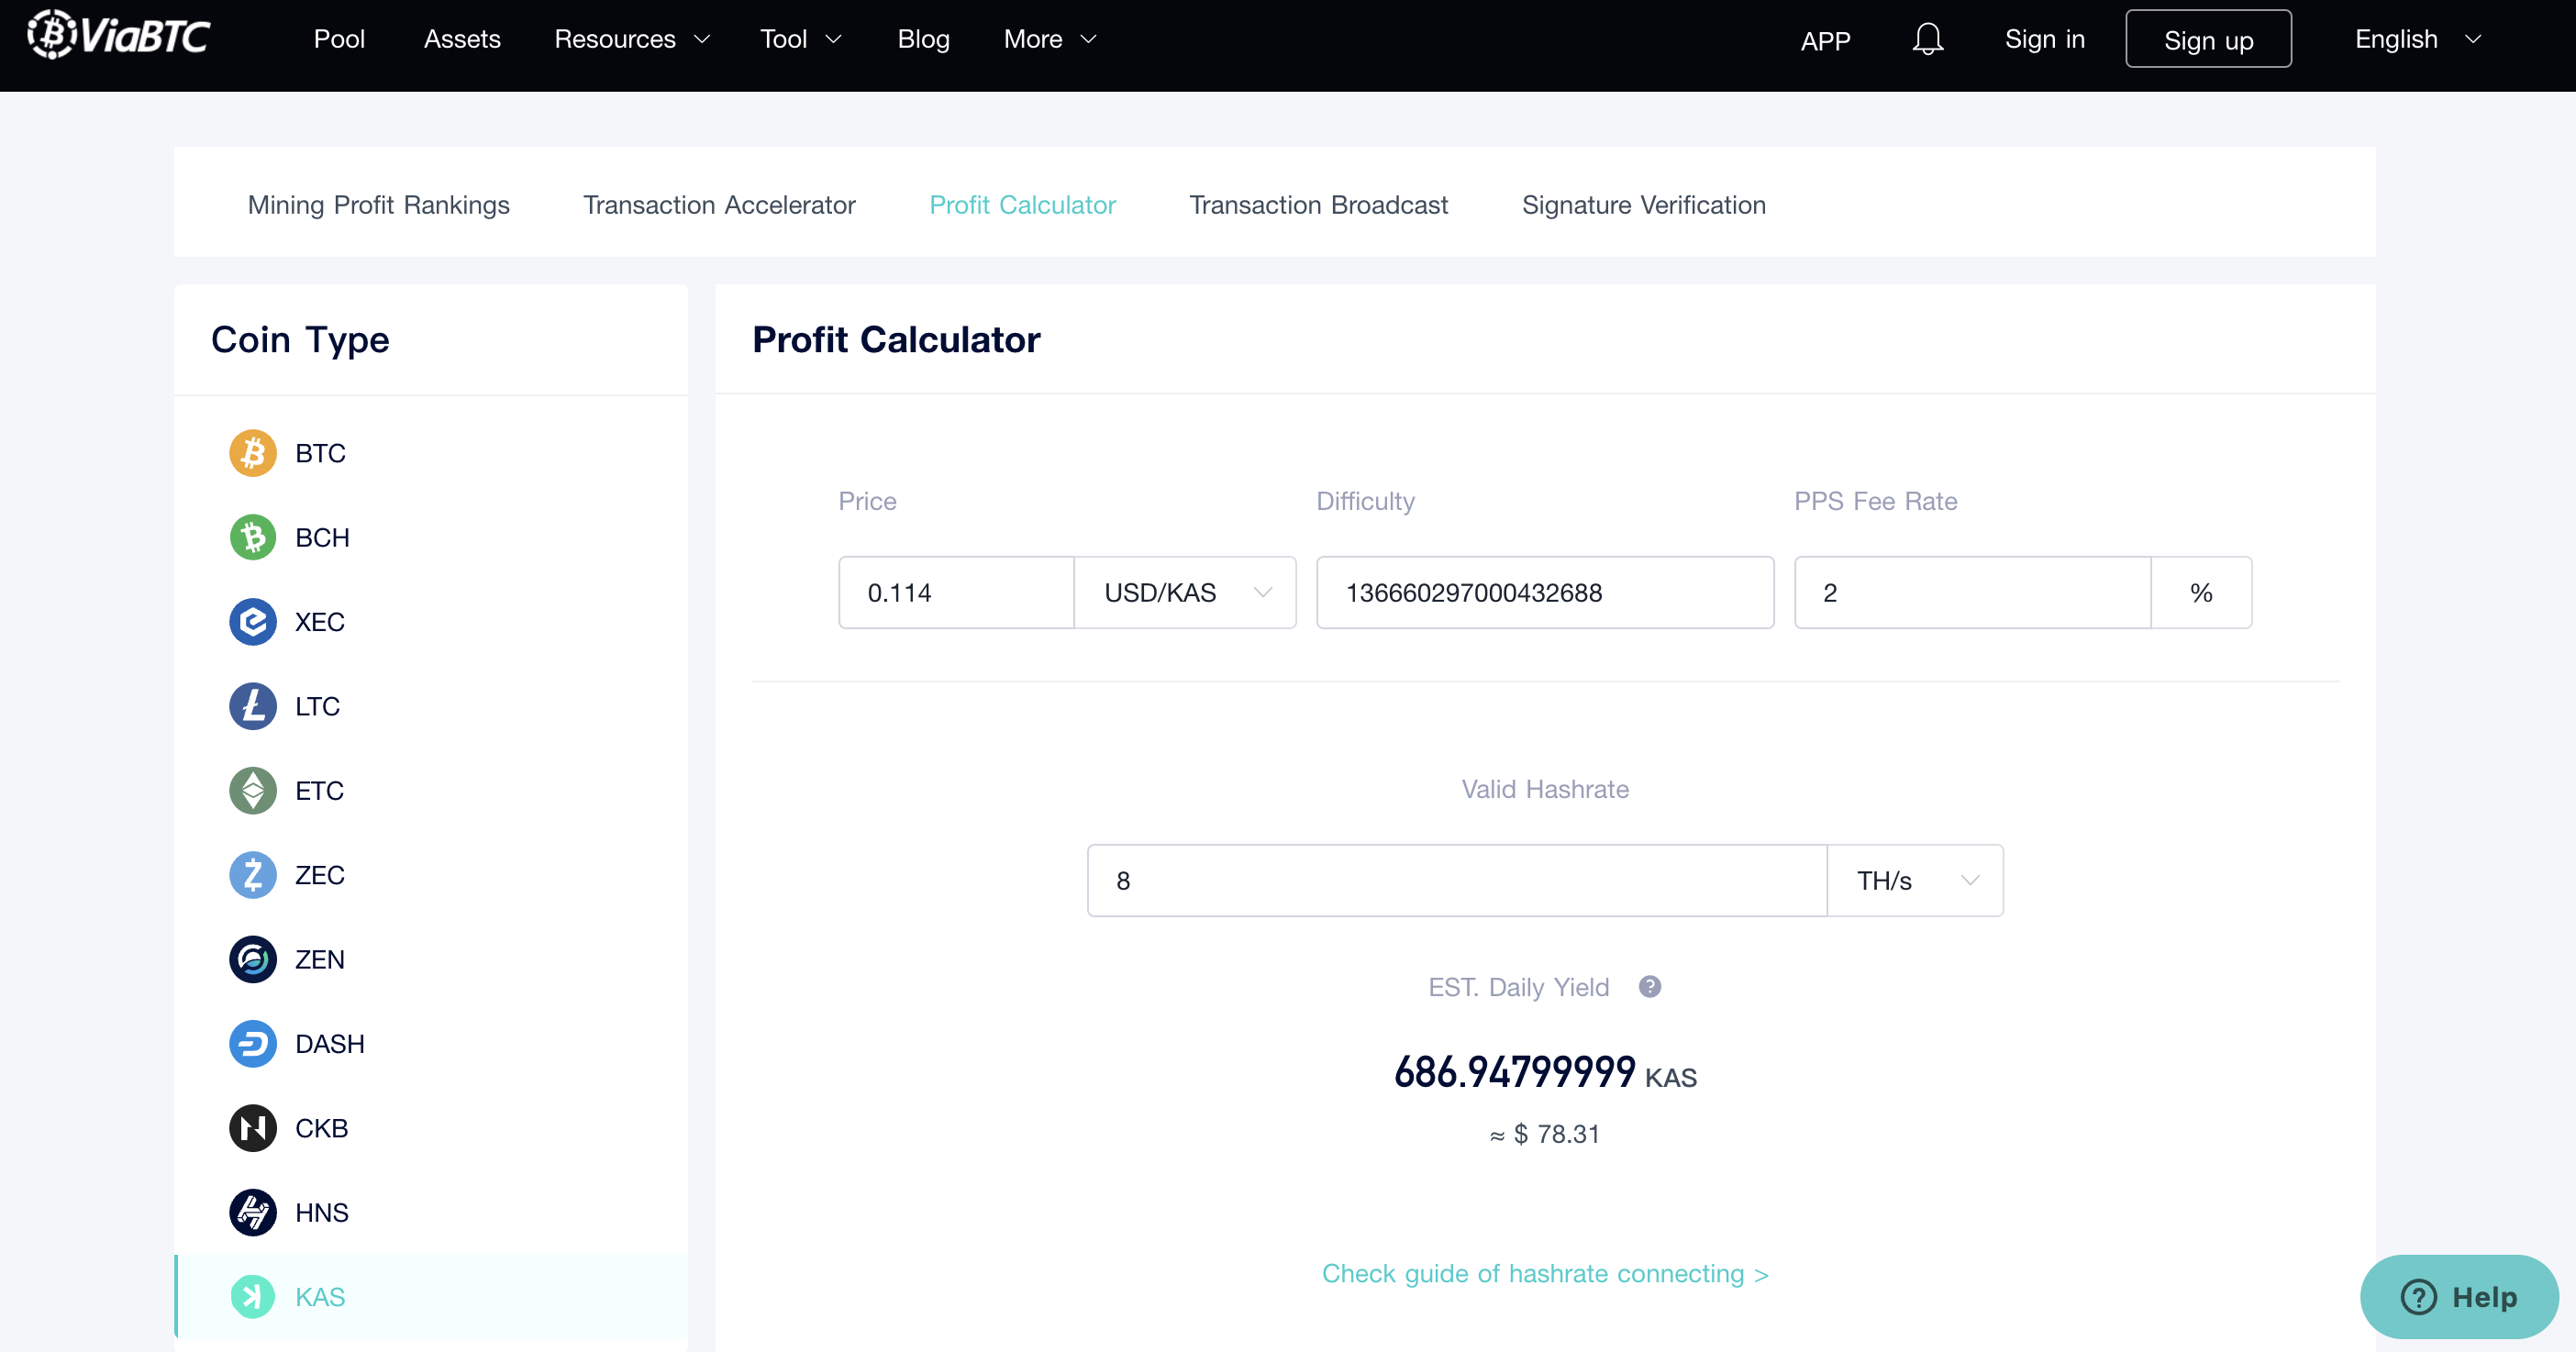
Task: Open Check guide of hashrate connecting link
Action: coord(1545,1274)
